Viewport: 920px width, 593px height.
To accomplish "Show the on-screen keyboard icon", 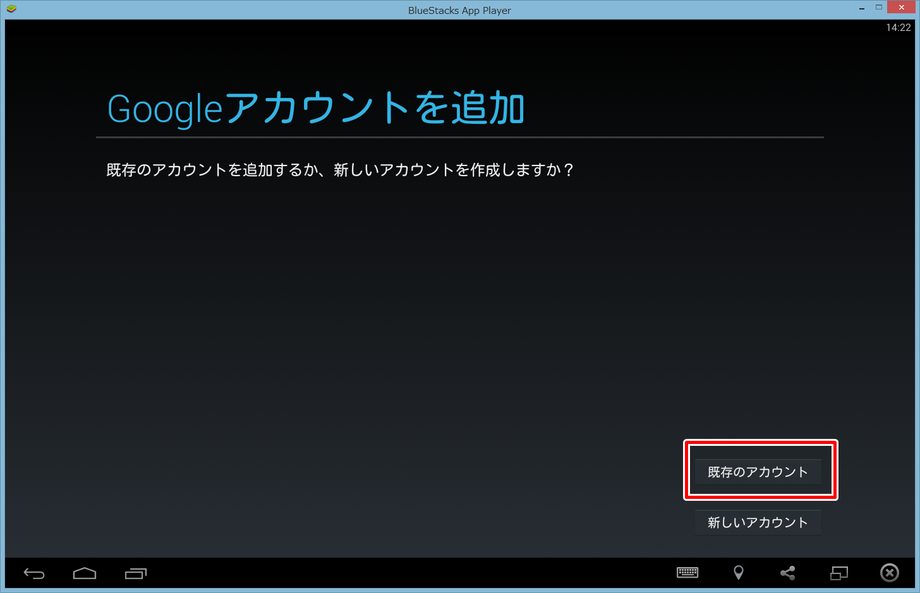I will (687, 573).
